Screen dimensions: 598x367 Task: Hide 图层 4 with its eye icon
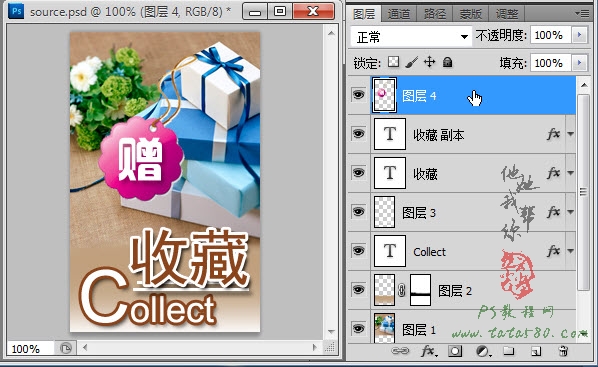tap(358, 94)
